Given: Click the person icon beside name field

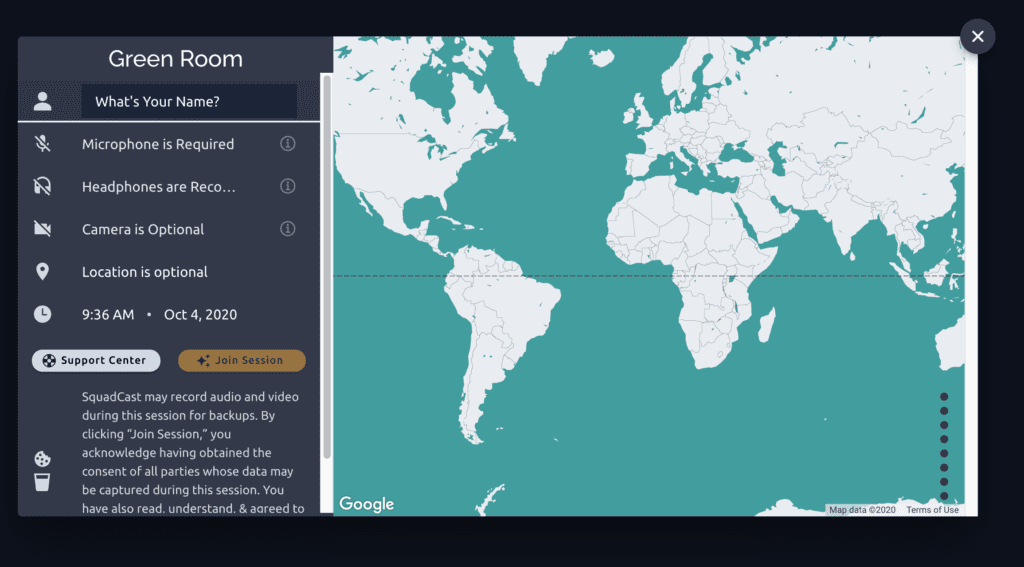Looking at the screenshot, I should click(42, 101).
